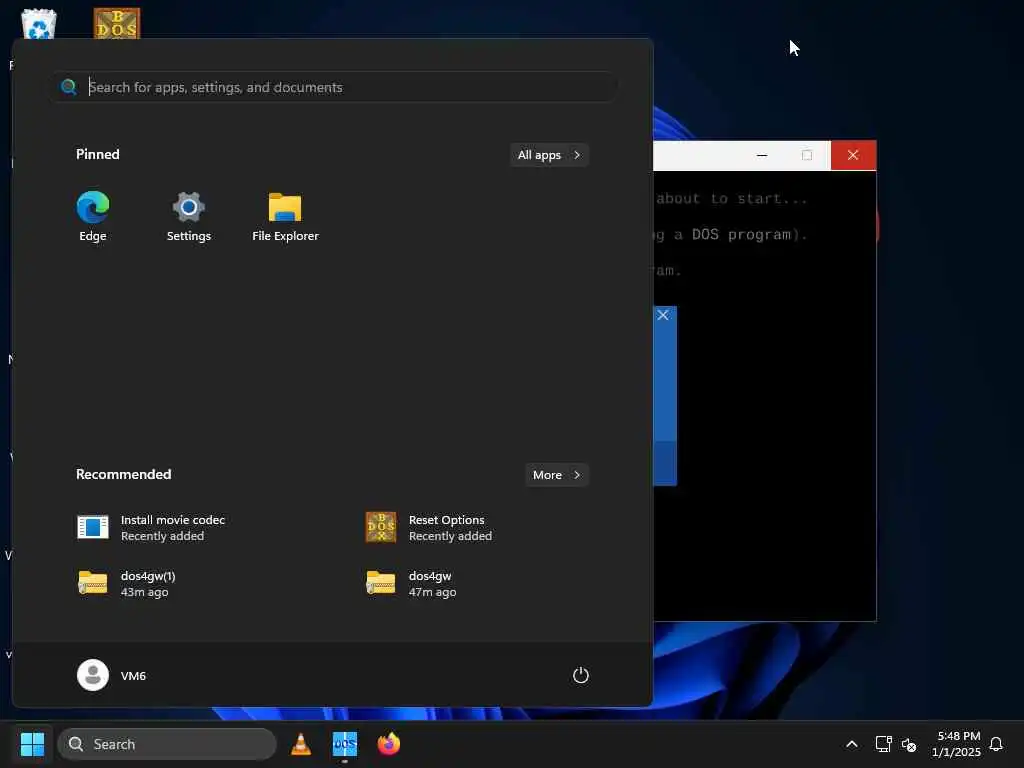Maximize the DOS console window
The image size is (1024, 768).
click(x=807, y=155)
